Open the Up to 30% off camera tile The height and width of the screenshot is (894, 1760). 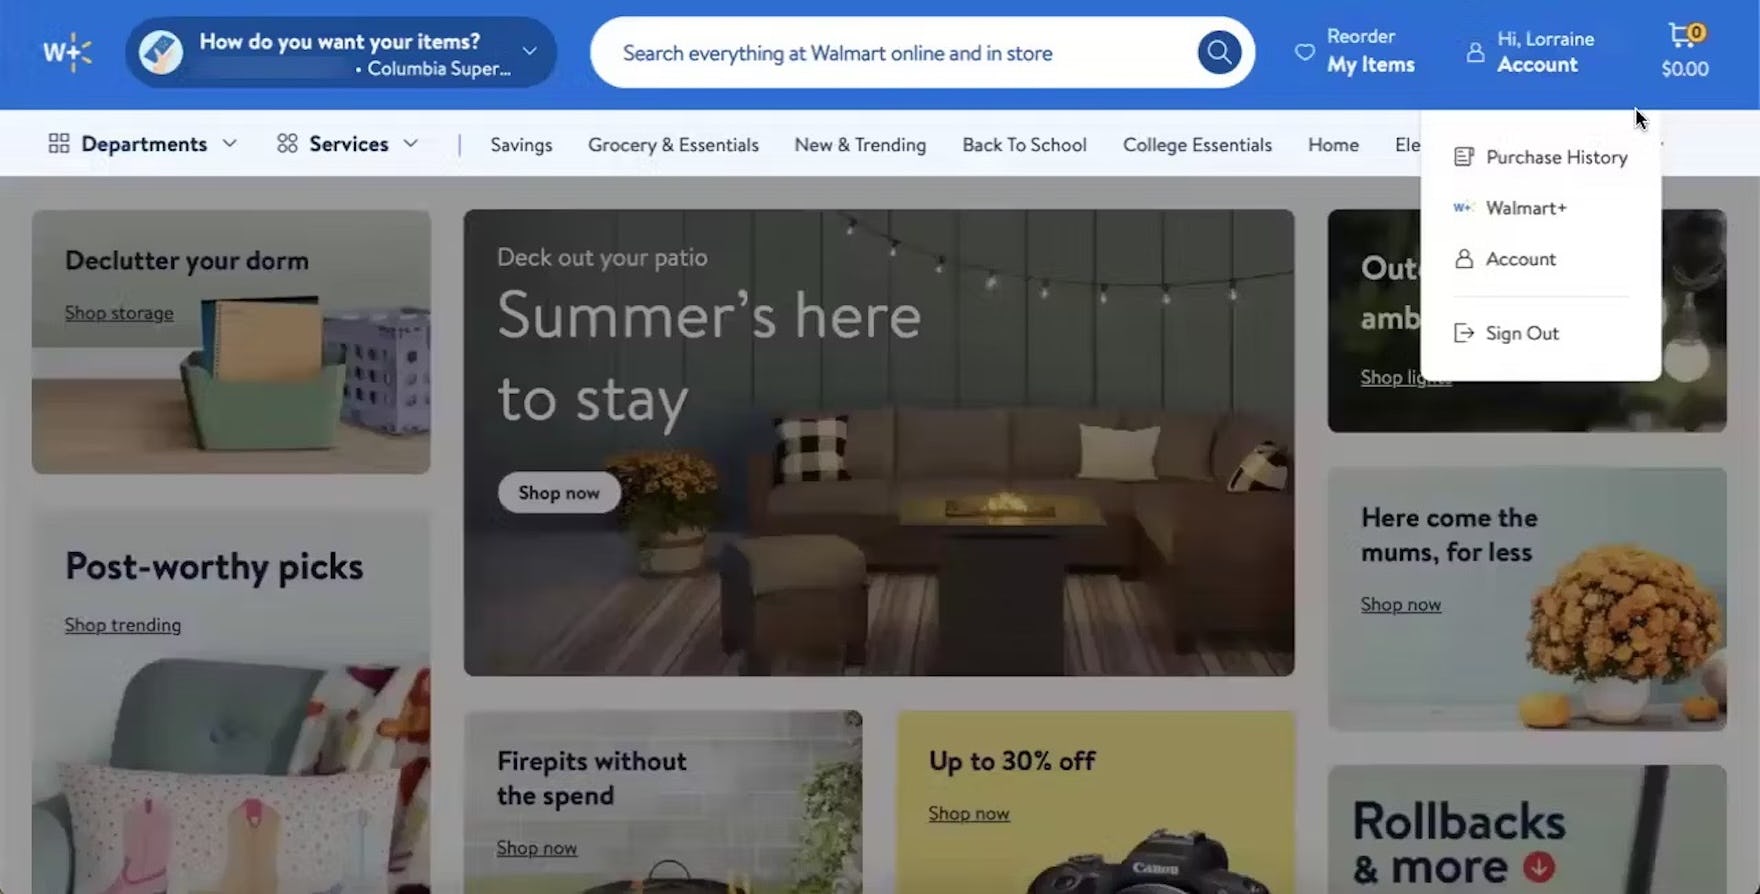tap(1096, 802)
